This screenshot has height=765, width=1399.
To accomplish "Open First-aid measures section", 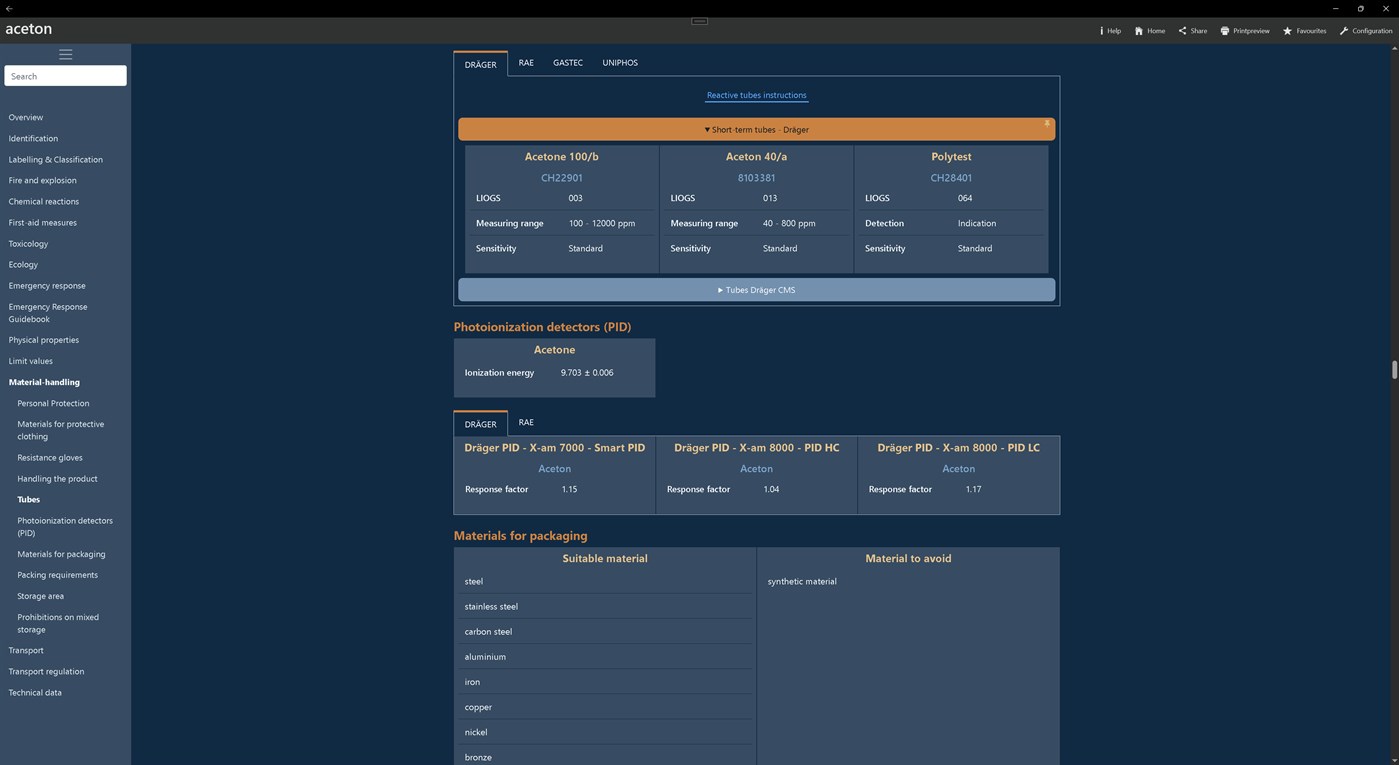I will click(43, 222).
